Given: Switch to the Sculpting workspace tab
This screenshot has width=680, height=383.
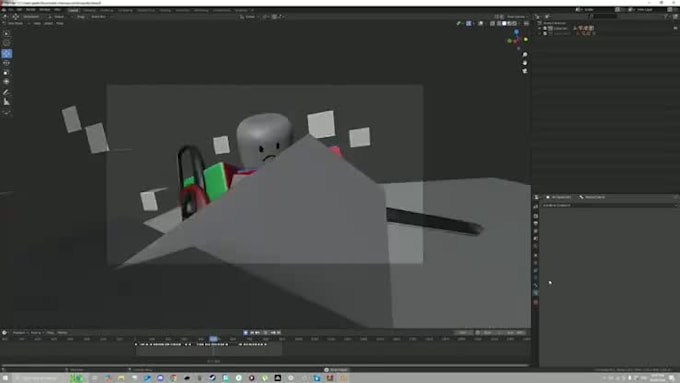Looking at the screenshot, I should (x=107, y=10).
